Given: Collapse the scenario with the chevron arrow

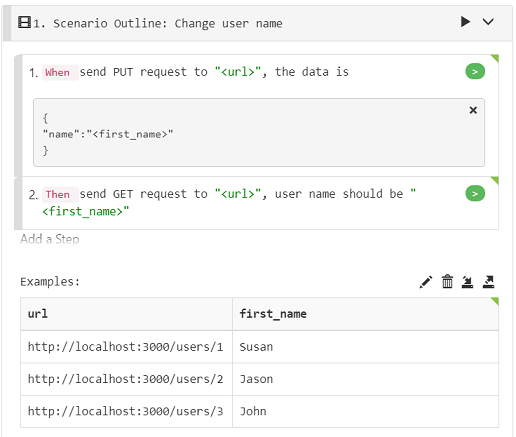Looking at the screenshot, I should 488,22.
